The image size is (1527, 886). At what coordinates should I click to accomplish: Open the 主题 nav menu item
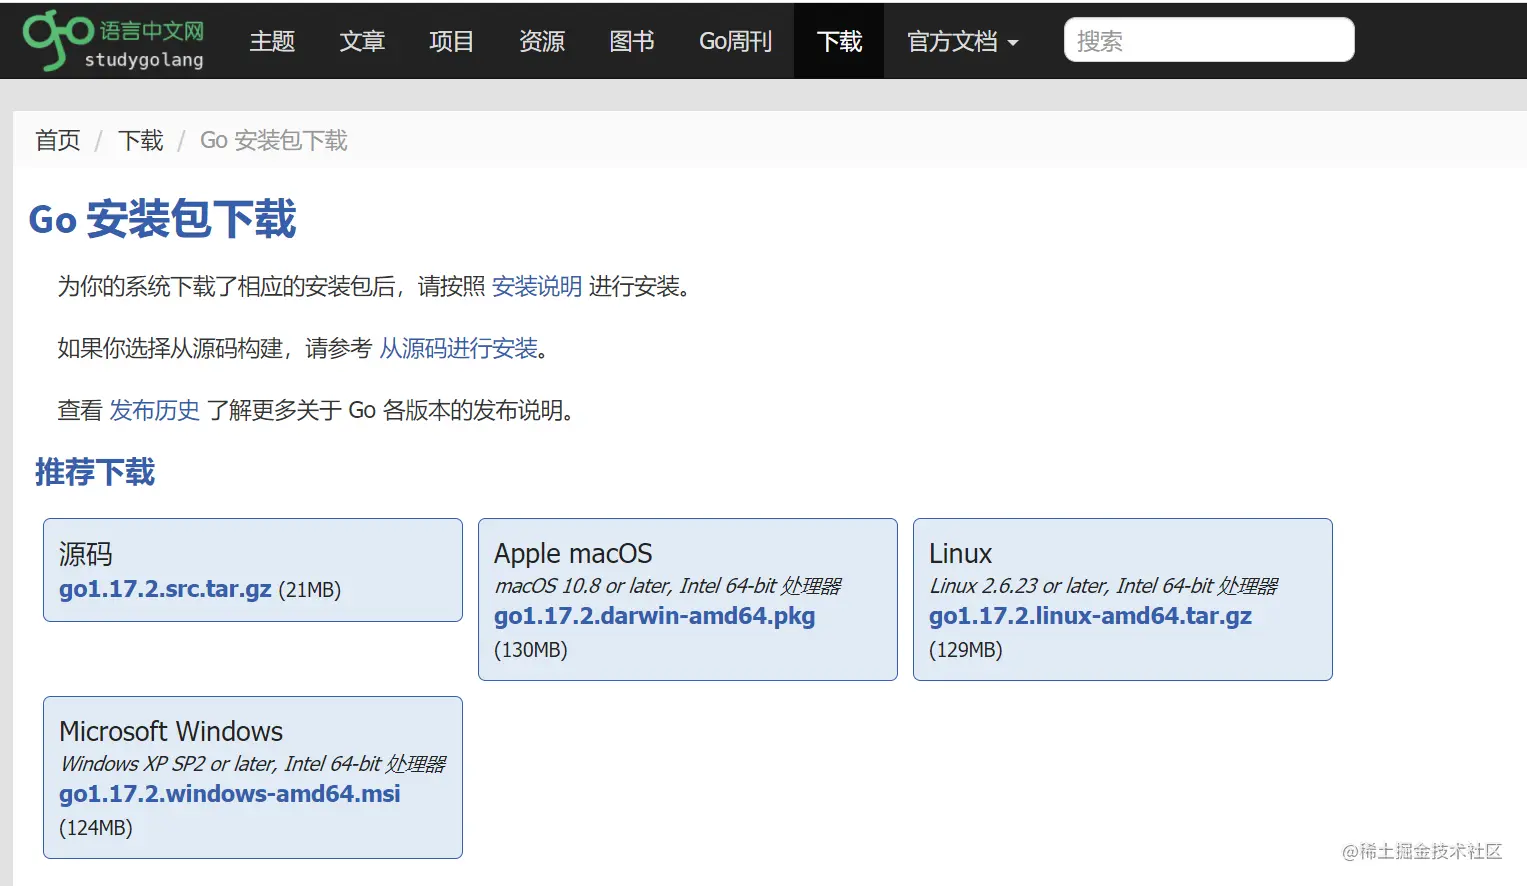click(272, 41)
